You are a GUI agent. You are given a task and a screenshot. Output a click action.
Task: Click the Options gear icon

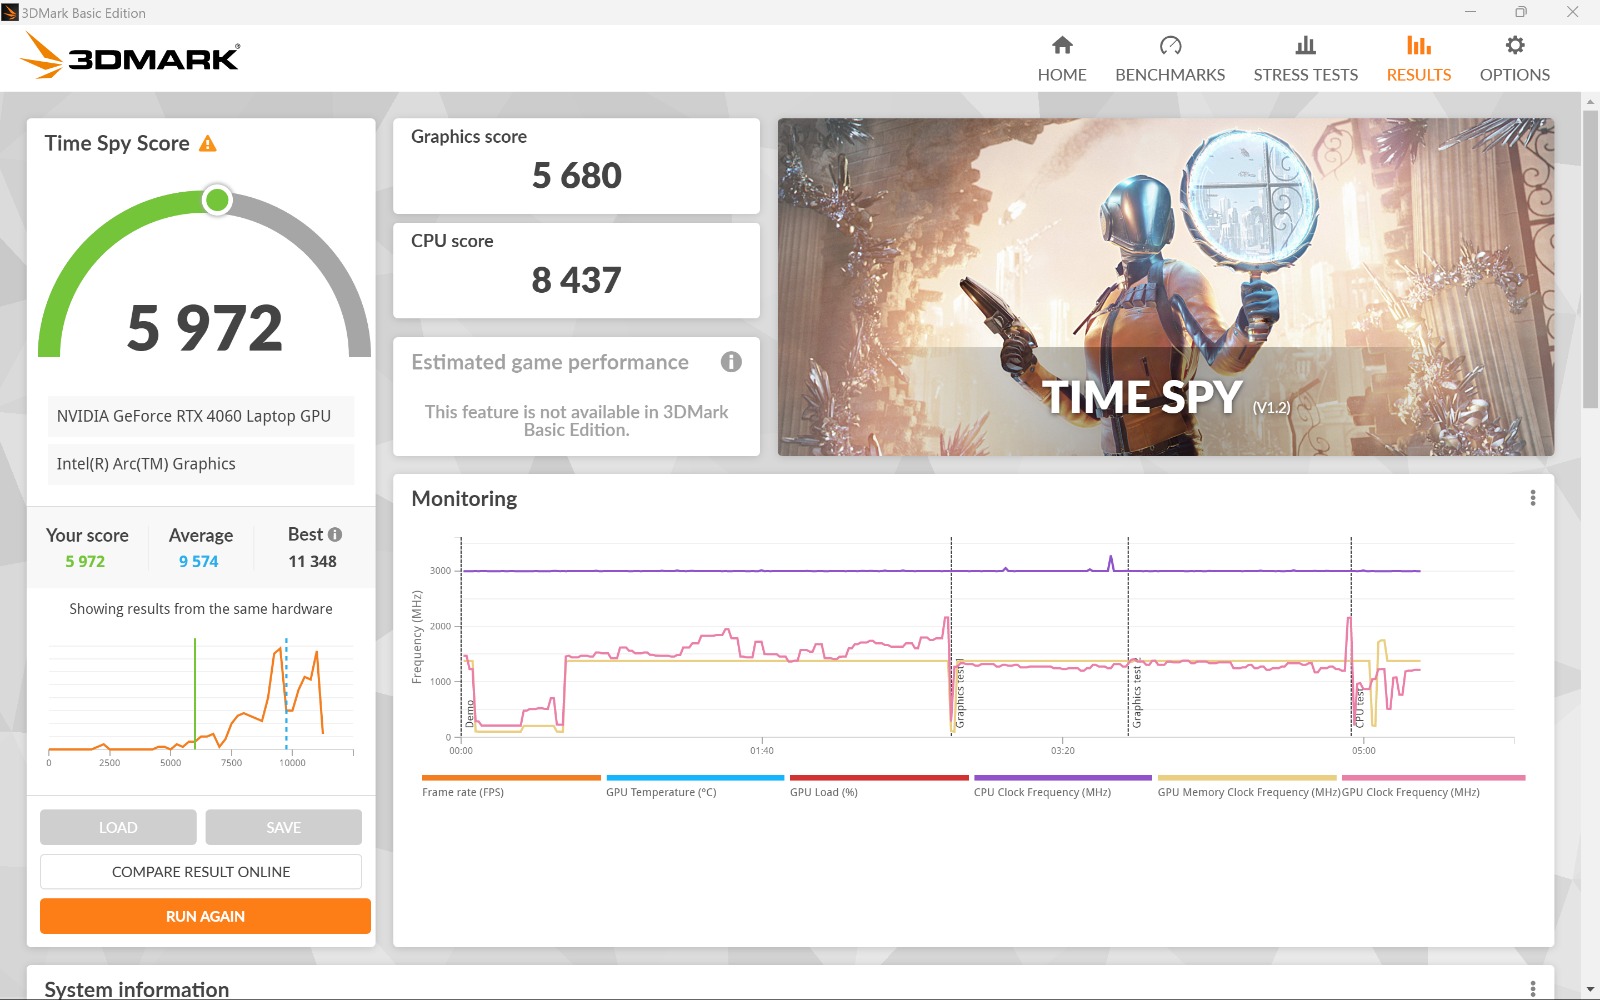(x=1514, y=46)
